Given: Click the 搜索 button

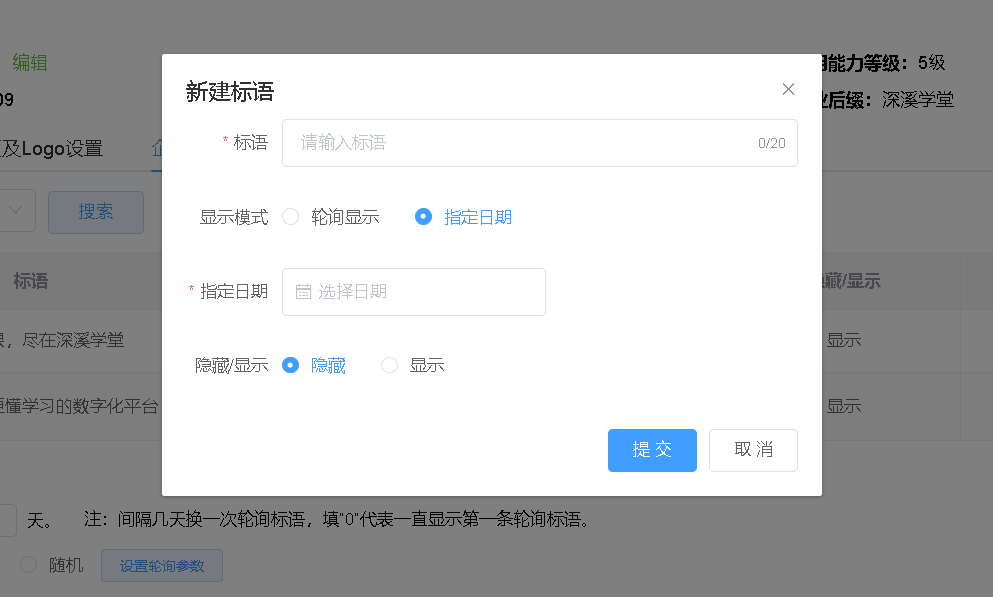Looking at the screenshot, I should [96, 211].
